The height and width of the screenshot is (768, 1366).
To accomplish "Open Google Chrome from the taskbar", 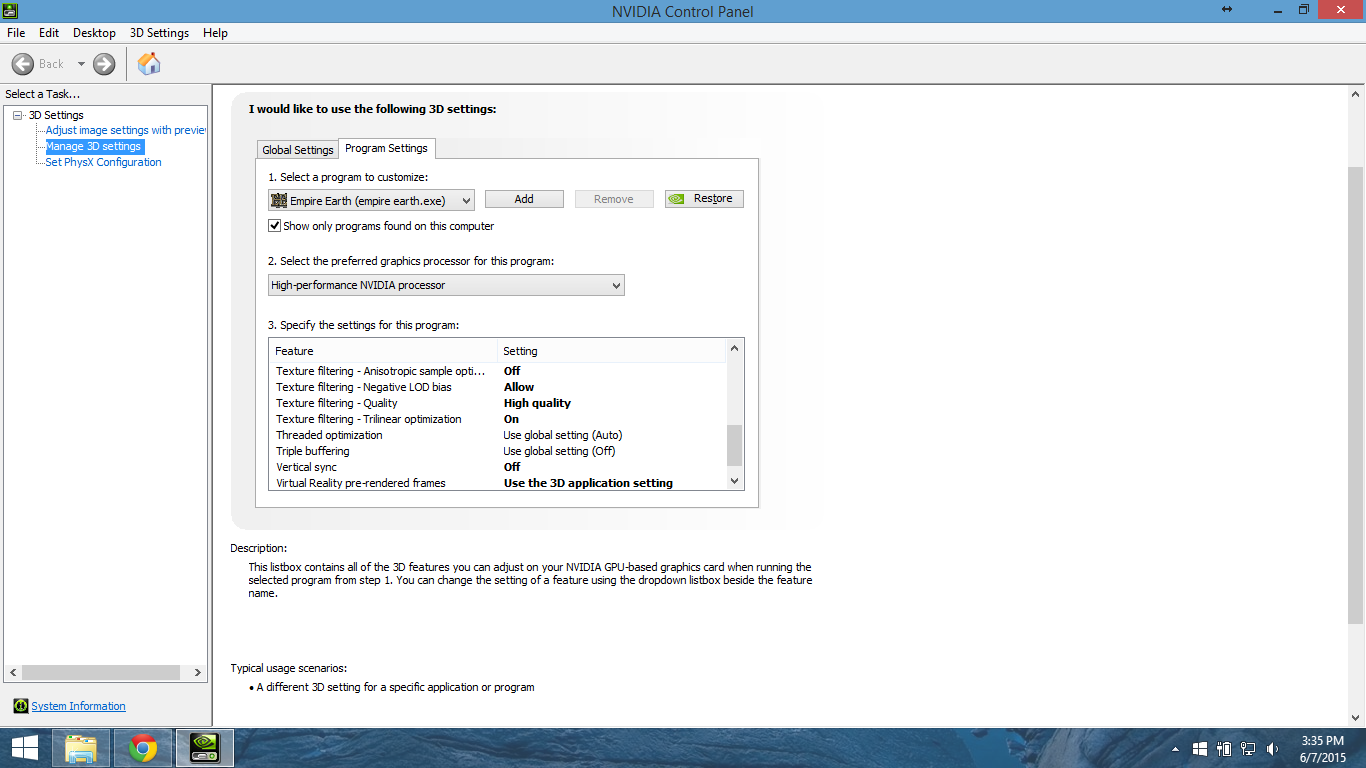I will coord(143,748).
